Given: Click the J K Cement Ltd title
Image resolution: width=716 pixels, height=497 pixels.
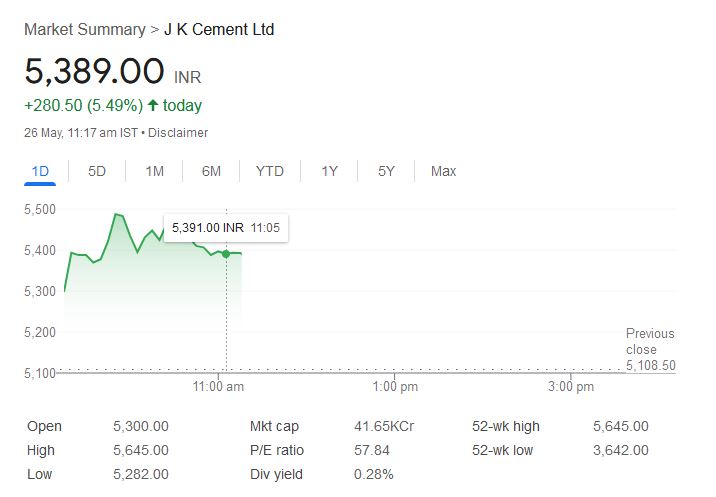Looking at the screenshot, I should [219, 30].
